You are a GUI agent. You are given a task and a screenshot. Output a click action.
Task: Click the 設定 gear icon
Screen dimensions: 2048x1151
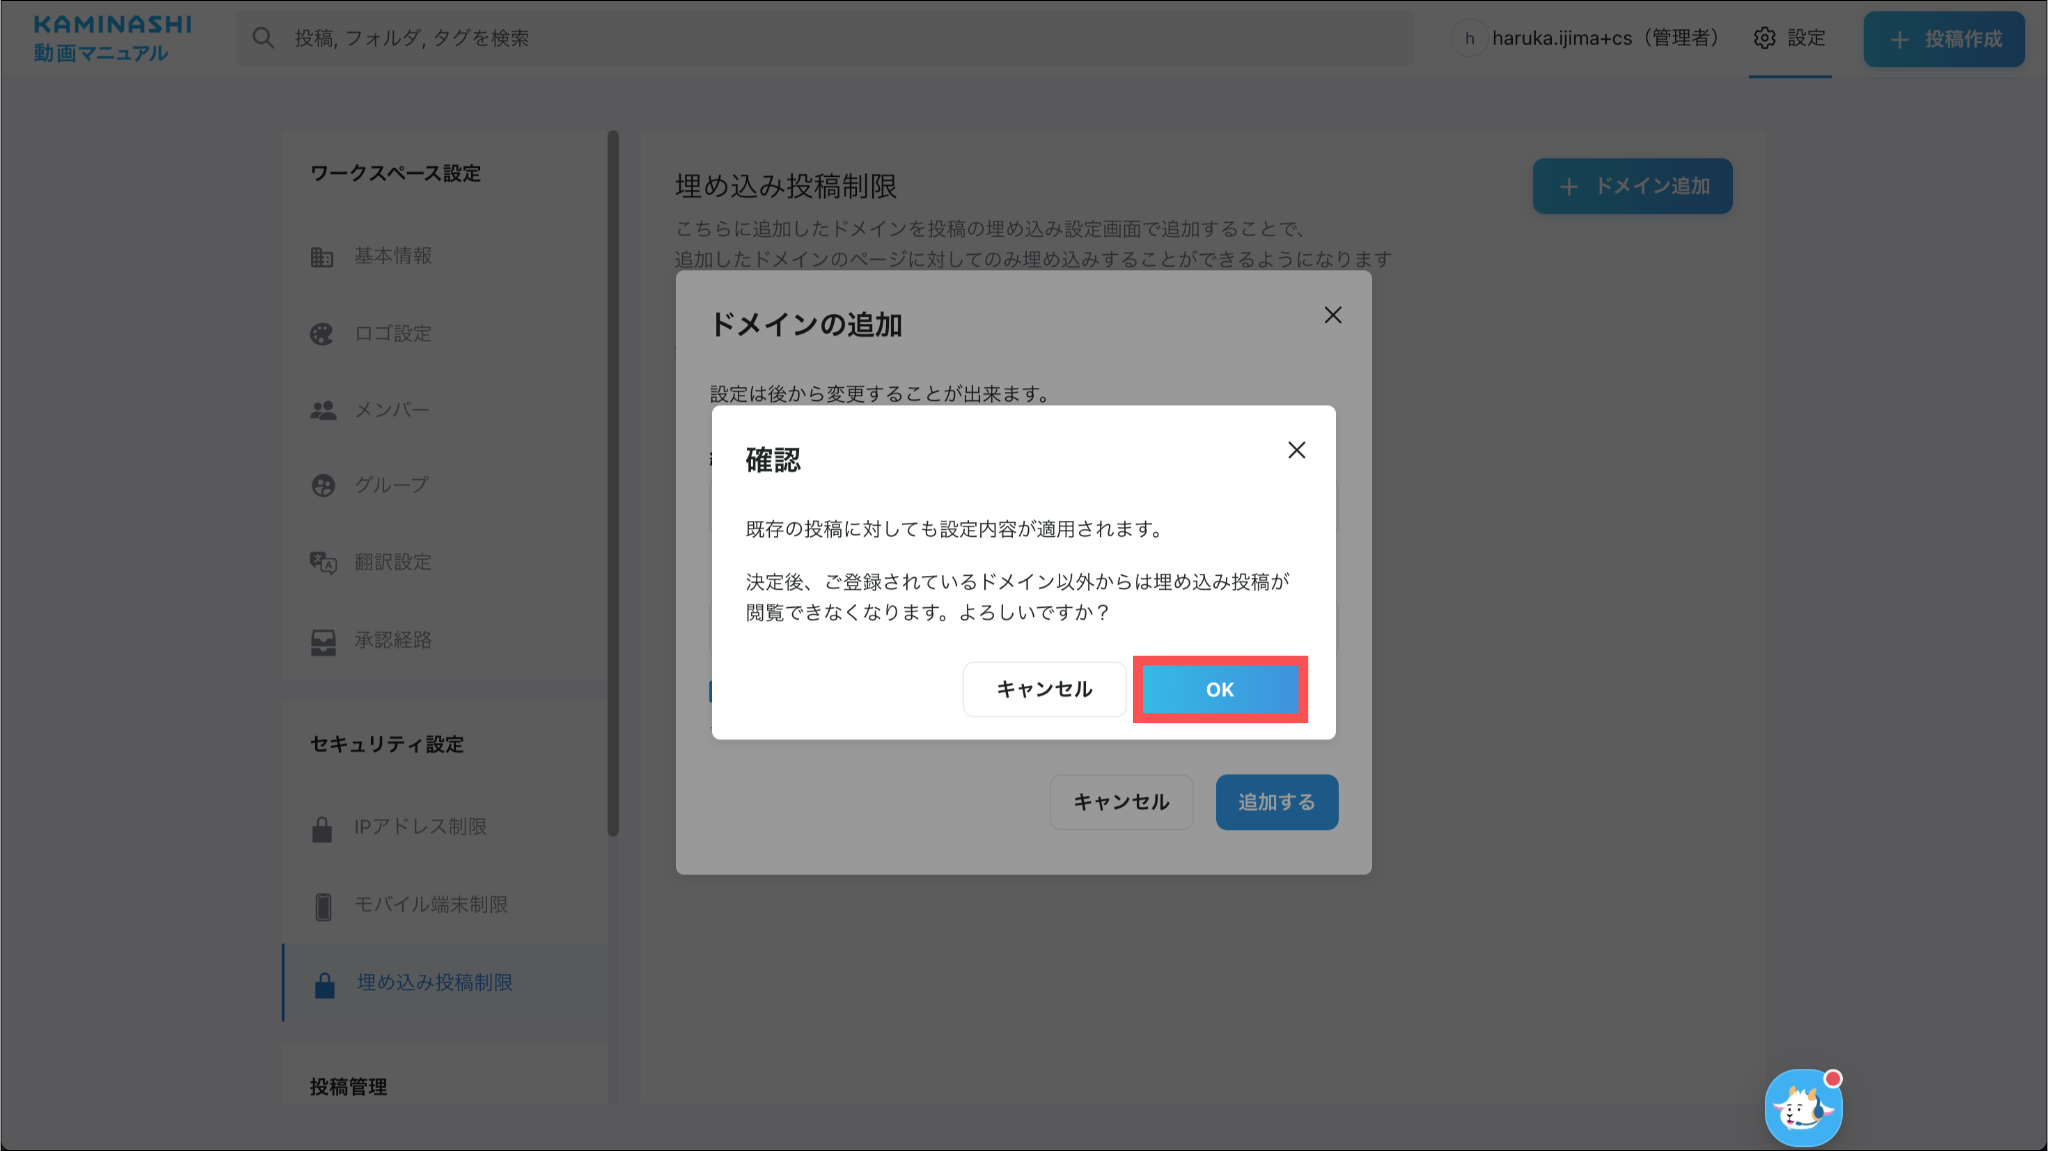coord(1765,38)
